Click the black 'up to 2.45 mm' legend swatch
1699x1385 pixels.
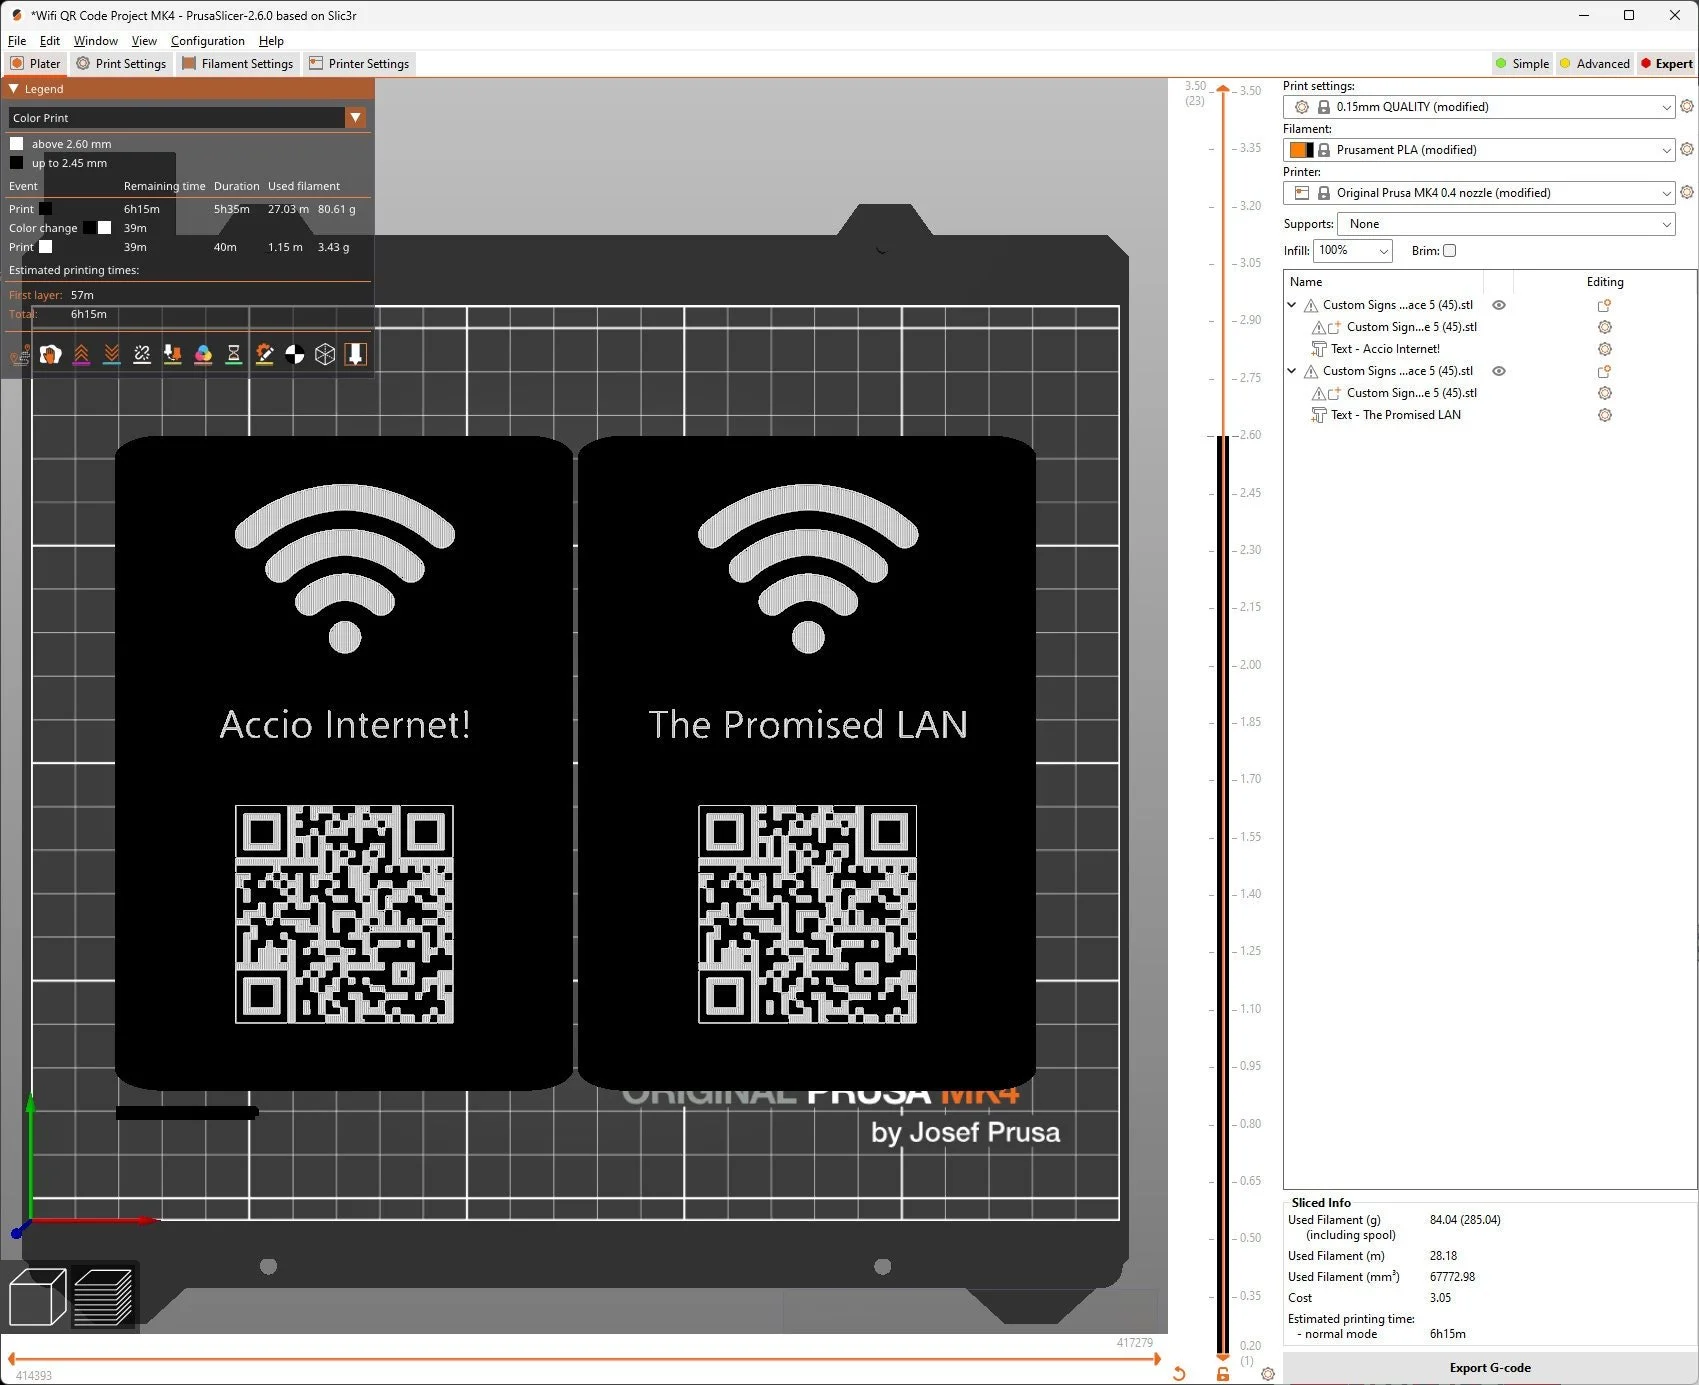(x=16, y=163)
